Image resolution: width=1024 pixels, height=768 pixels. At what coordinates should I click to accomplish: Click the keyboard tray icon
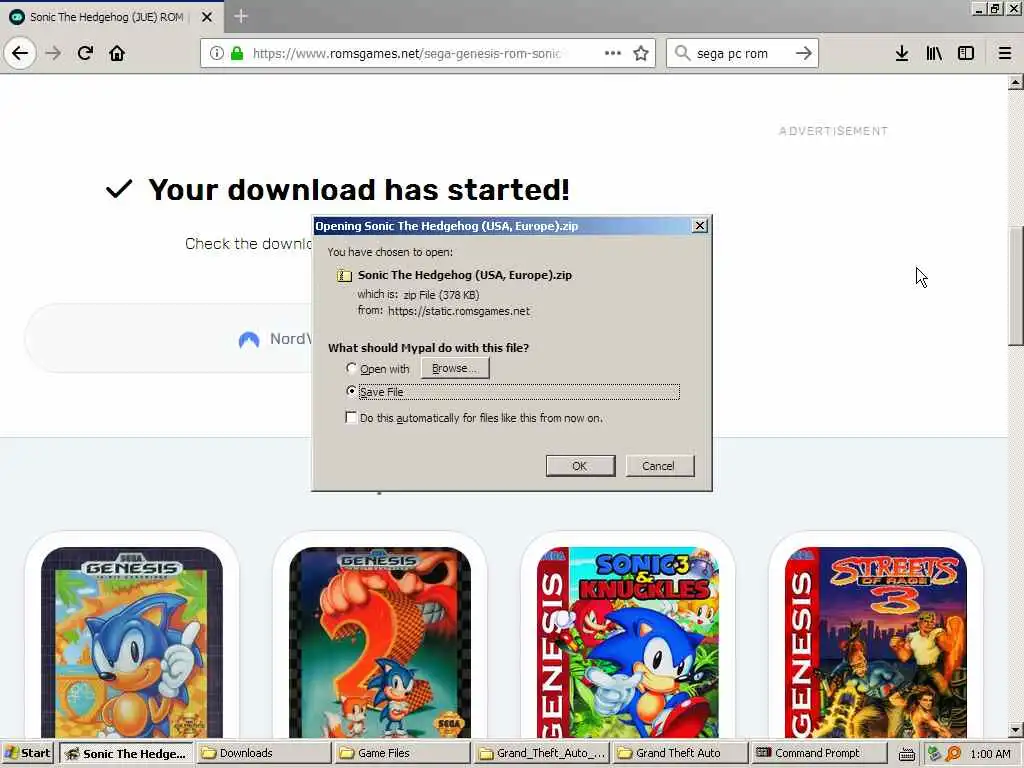coord(906,754)
